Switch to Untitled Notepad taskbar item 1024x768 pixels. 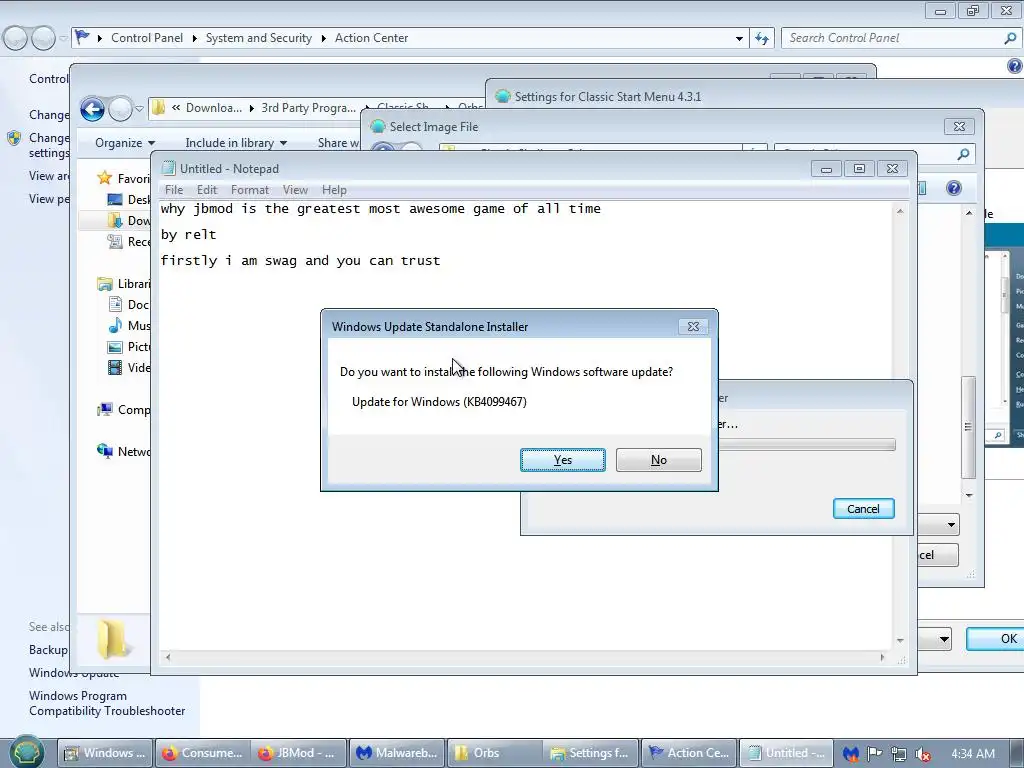coord(787,753)
